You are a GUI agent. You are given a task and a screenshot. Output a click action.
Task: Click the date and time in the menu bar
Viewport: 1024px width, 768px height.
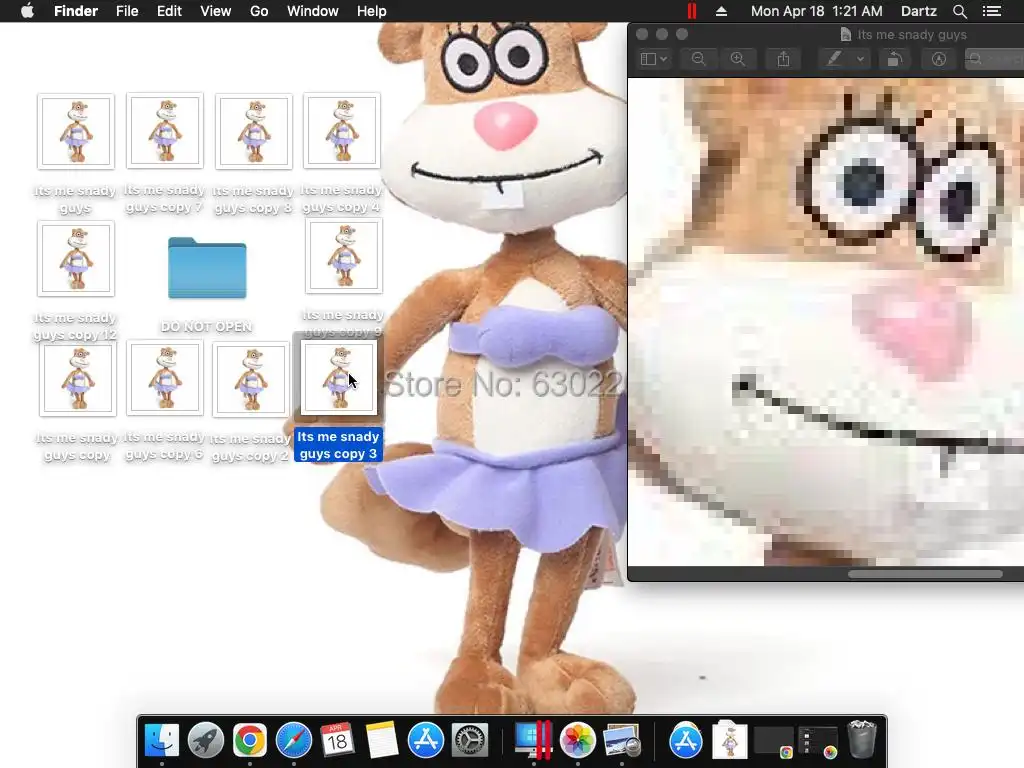point(816,11)
